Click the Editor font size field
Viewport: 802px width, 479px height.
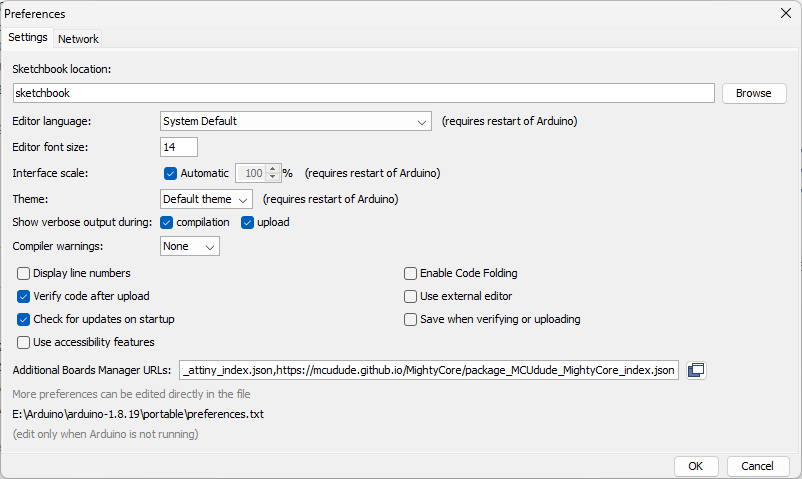[x=179, y=147]
